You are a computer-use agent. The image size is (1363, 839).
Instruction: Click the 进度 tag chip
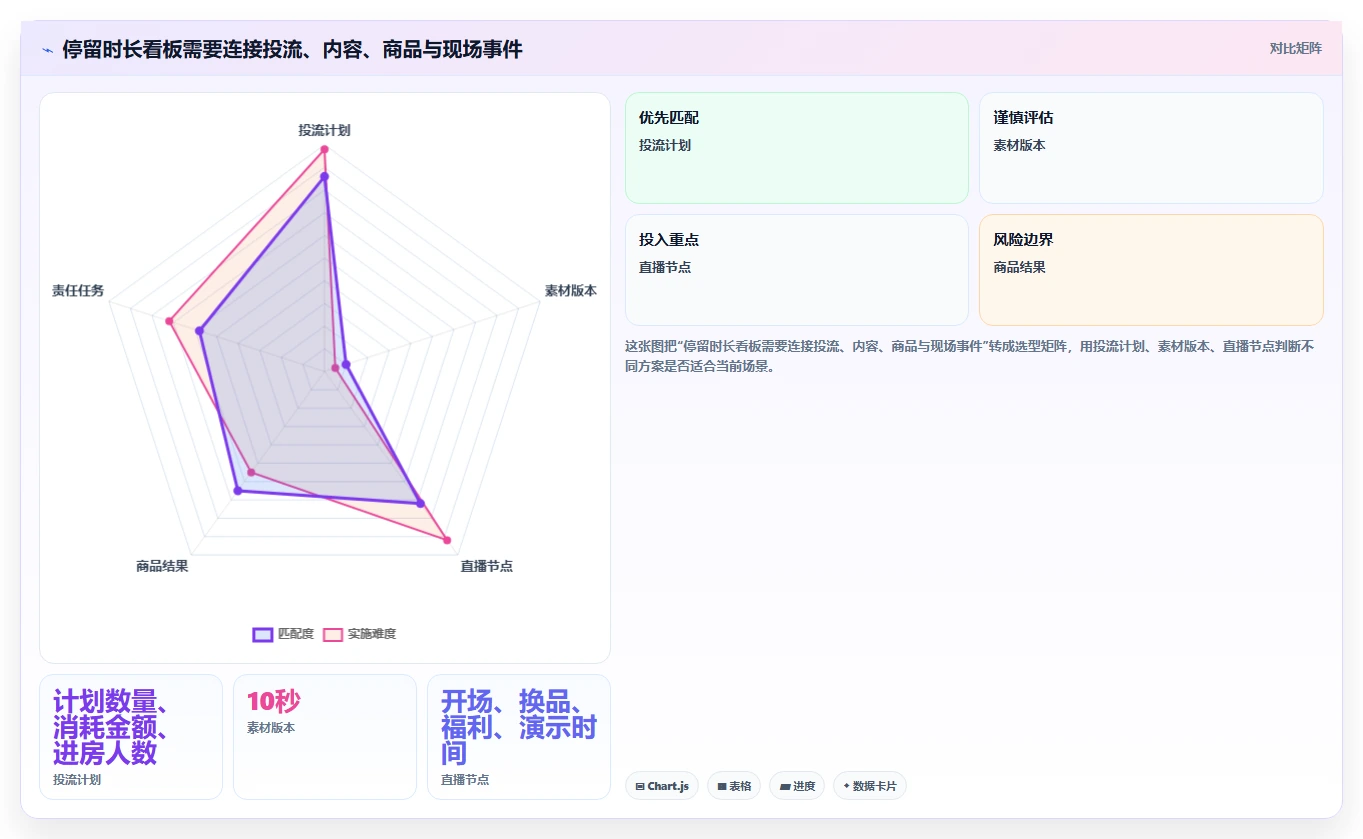tap(797, 786)
